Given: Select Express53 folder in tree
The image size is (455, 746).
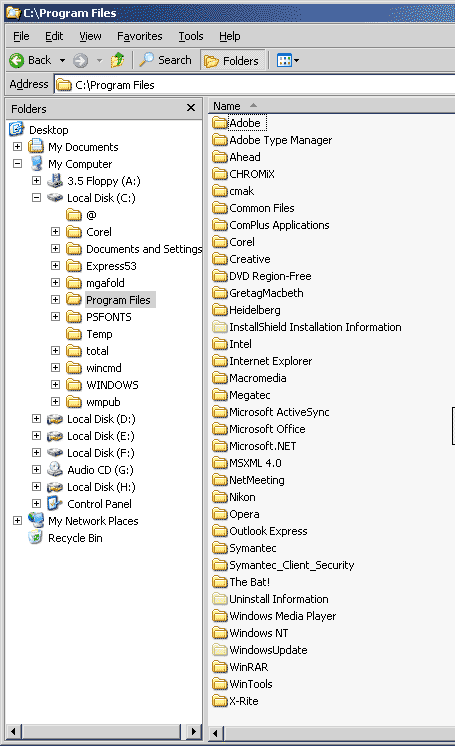Looking at the screenshot, I should (111, 266).
